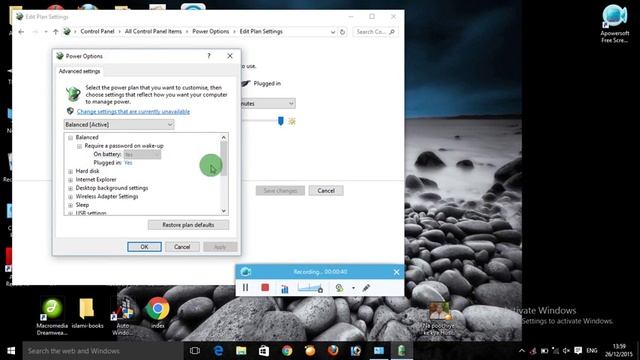Viewport: 640px width, 360px height.
Task: Open the plugged-in minutes dropdown
Action: tap(268, 104)
